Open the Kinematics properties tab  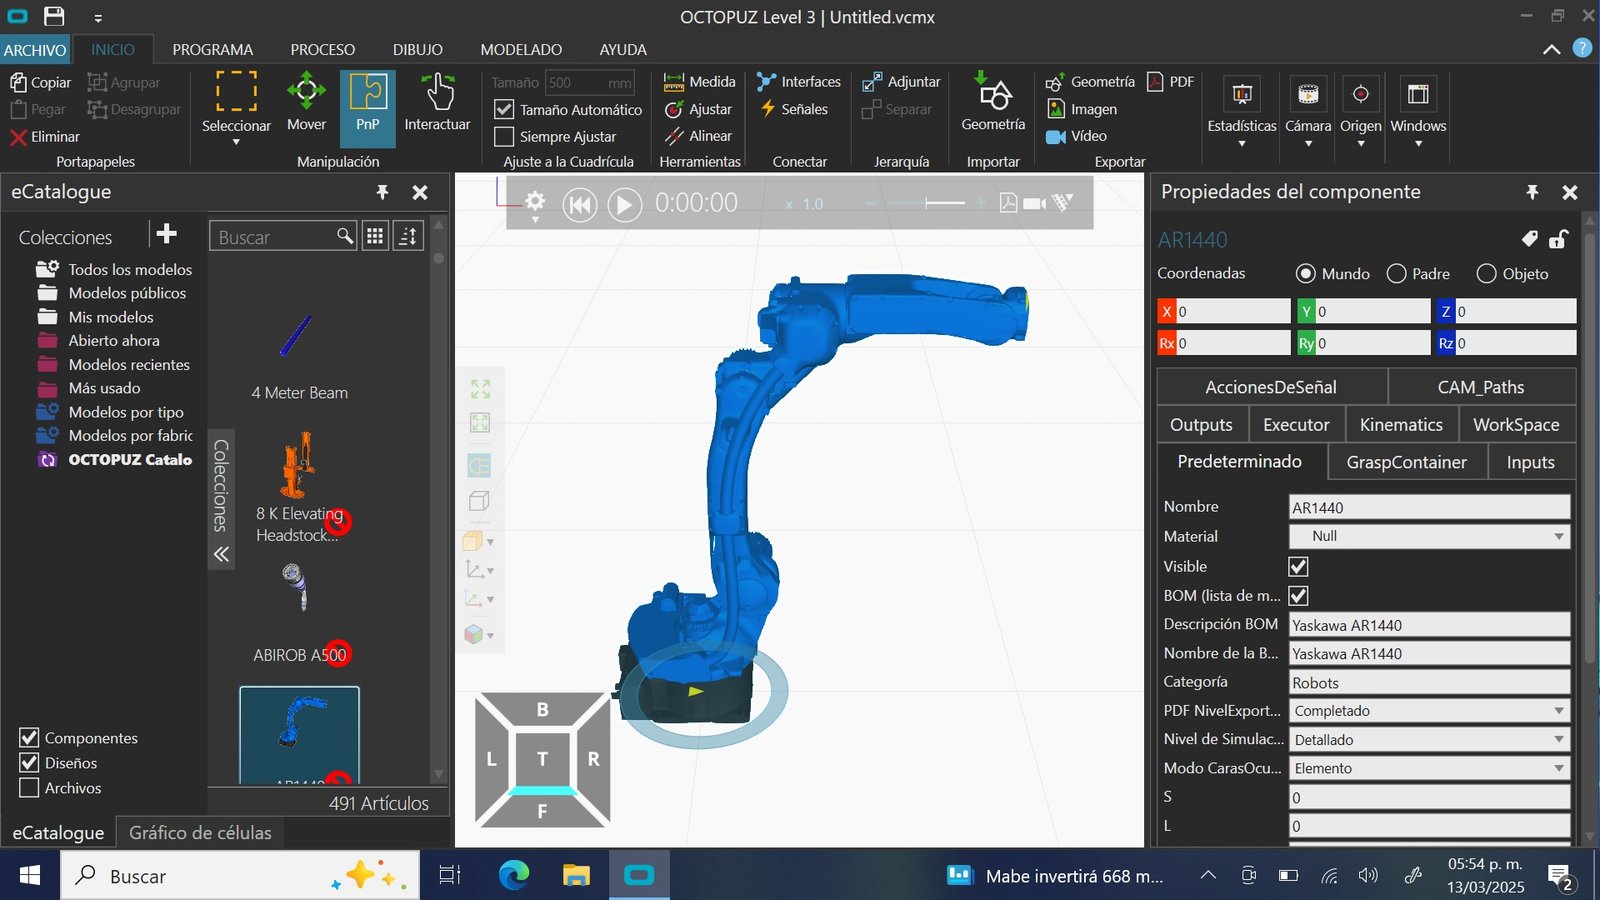pyautogui.click(x=1401, y=425)
